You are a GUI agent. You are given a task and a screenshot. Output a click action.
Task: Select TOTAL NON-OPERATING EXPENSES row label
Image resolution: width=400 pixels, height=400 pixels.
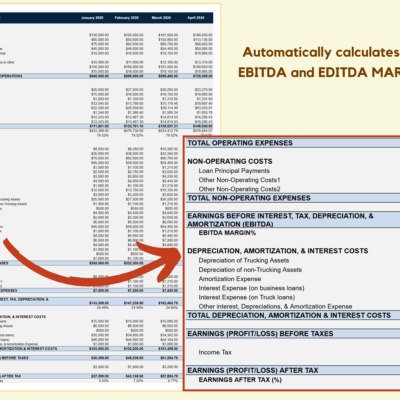pos(249,198)
